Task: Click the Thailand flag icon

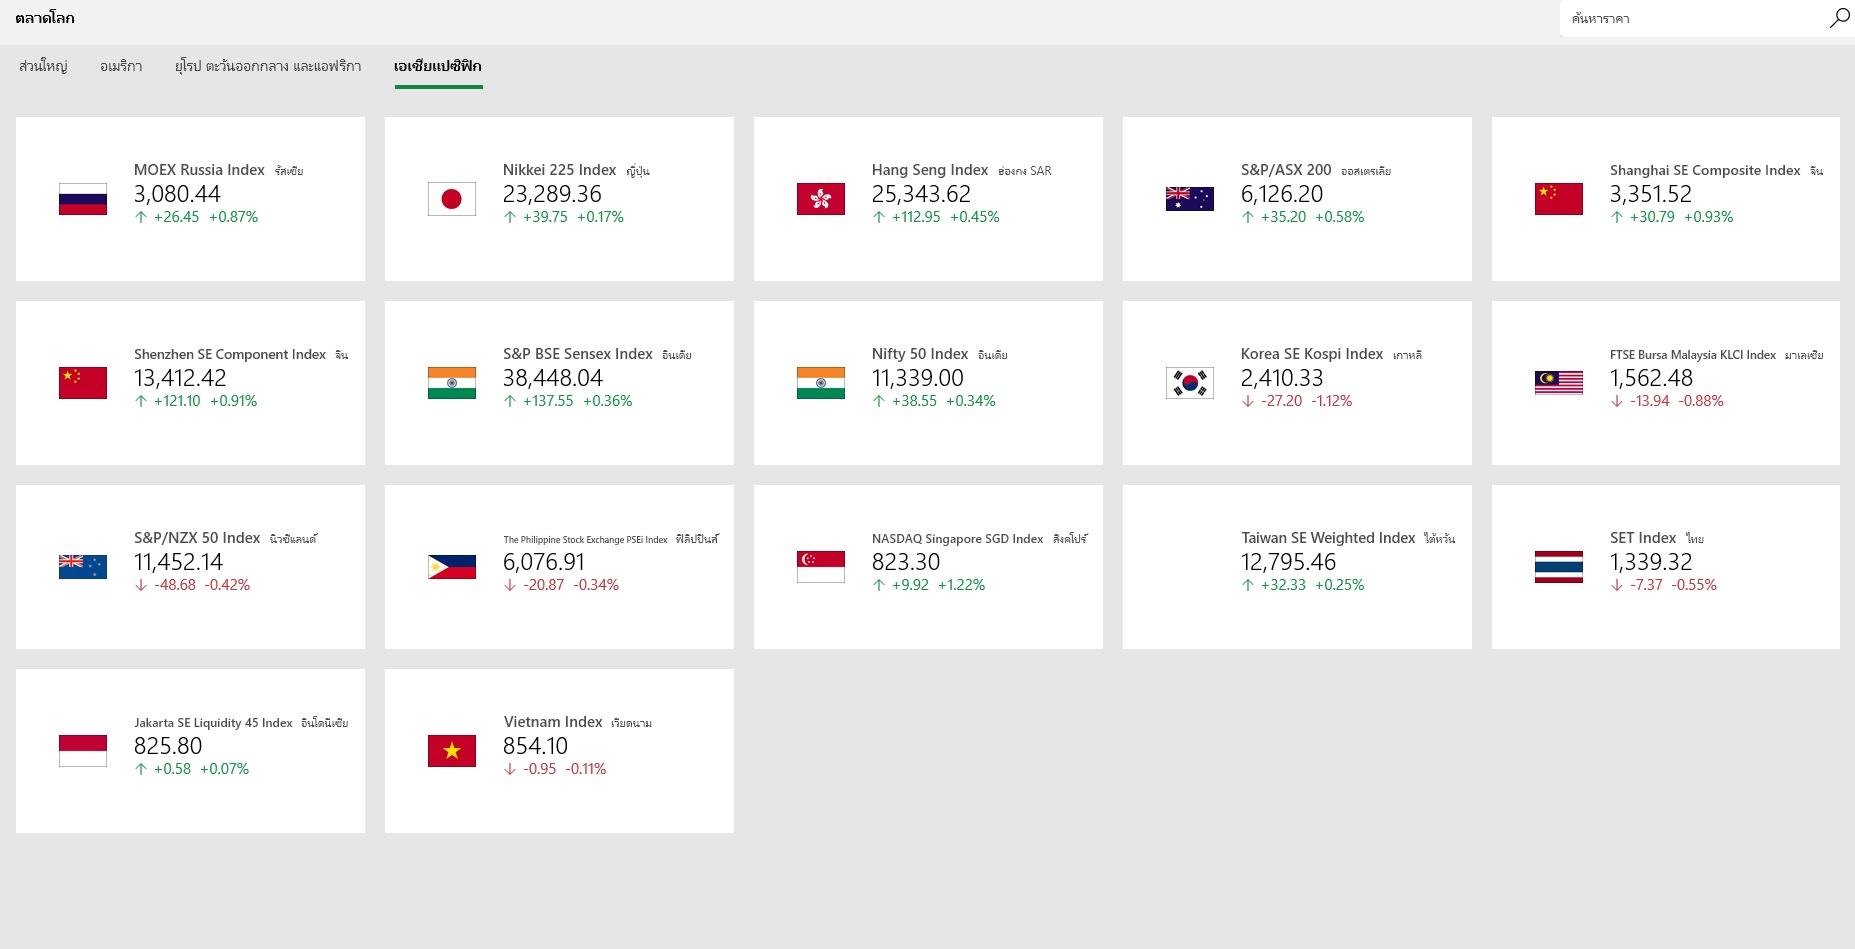Action: (x=1559, y=567)
